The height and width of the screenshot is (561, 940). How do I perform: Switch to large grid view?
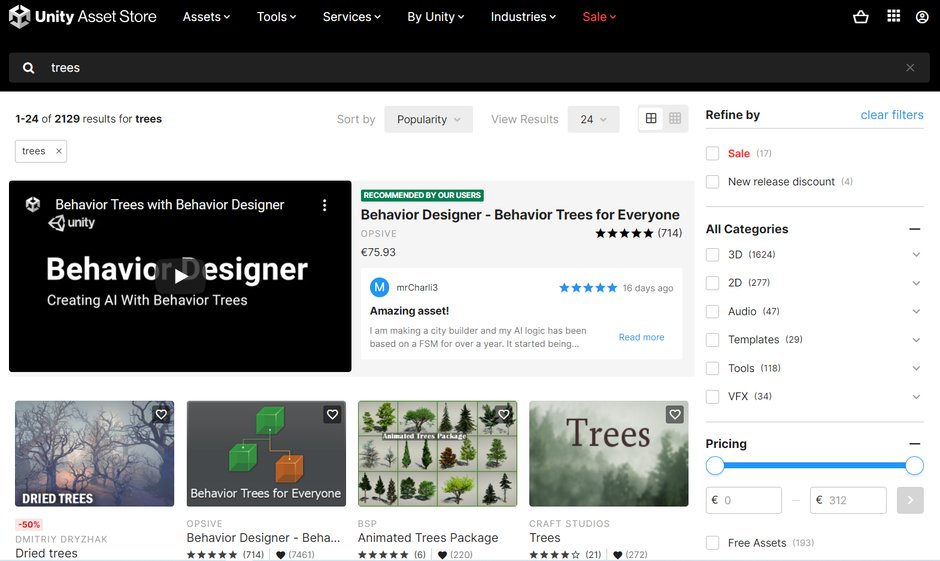(651, 118)
